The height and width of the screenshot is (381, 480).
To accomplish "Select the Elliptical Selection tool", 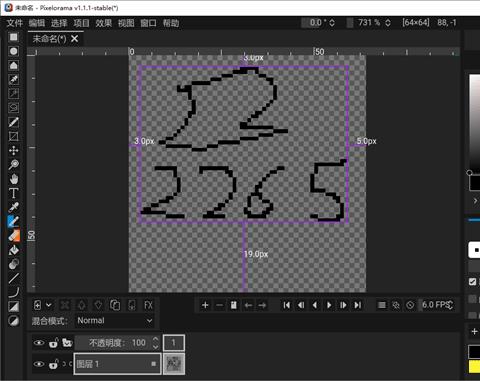I will coord(14,51).
